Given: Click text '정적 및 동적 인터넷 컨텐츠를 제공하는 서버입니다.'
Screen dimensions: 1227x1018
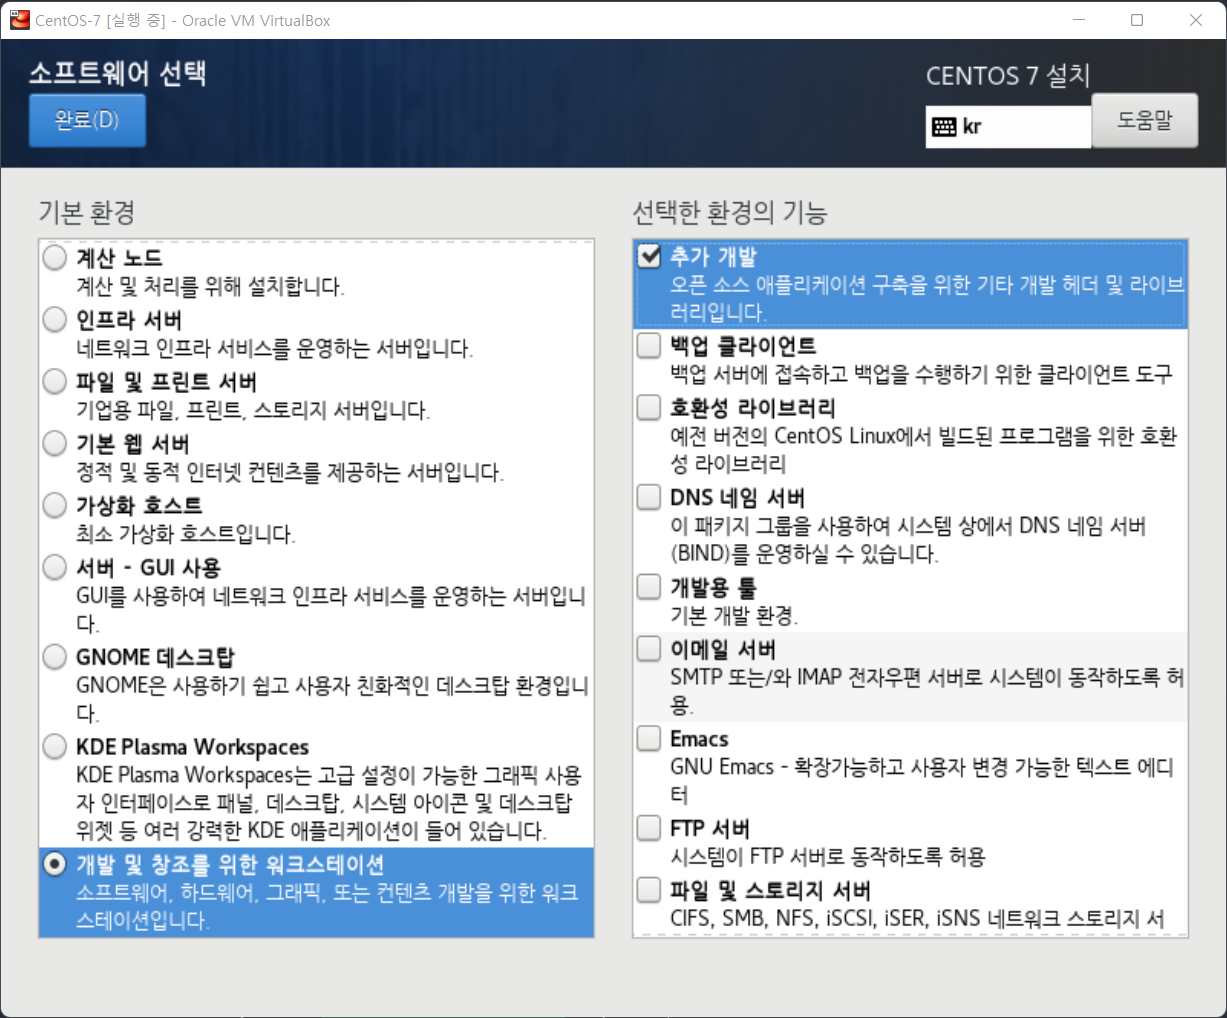Looking at the screenshot, I should point(290,472).
